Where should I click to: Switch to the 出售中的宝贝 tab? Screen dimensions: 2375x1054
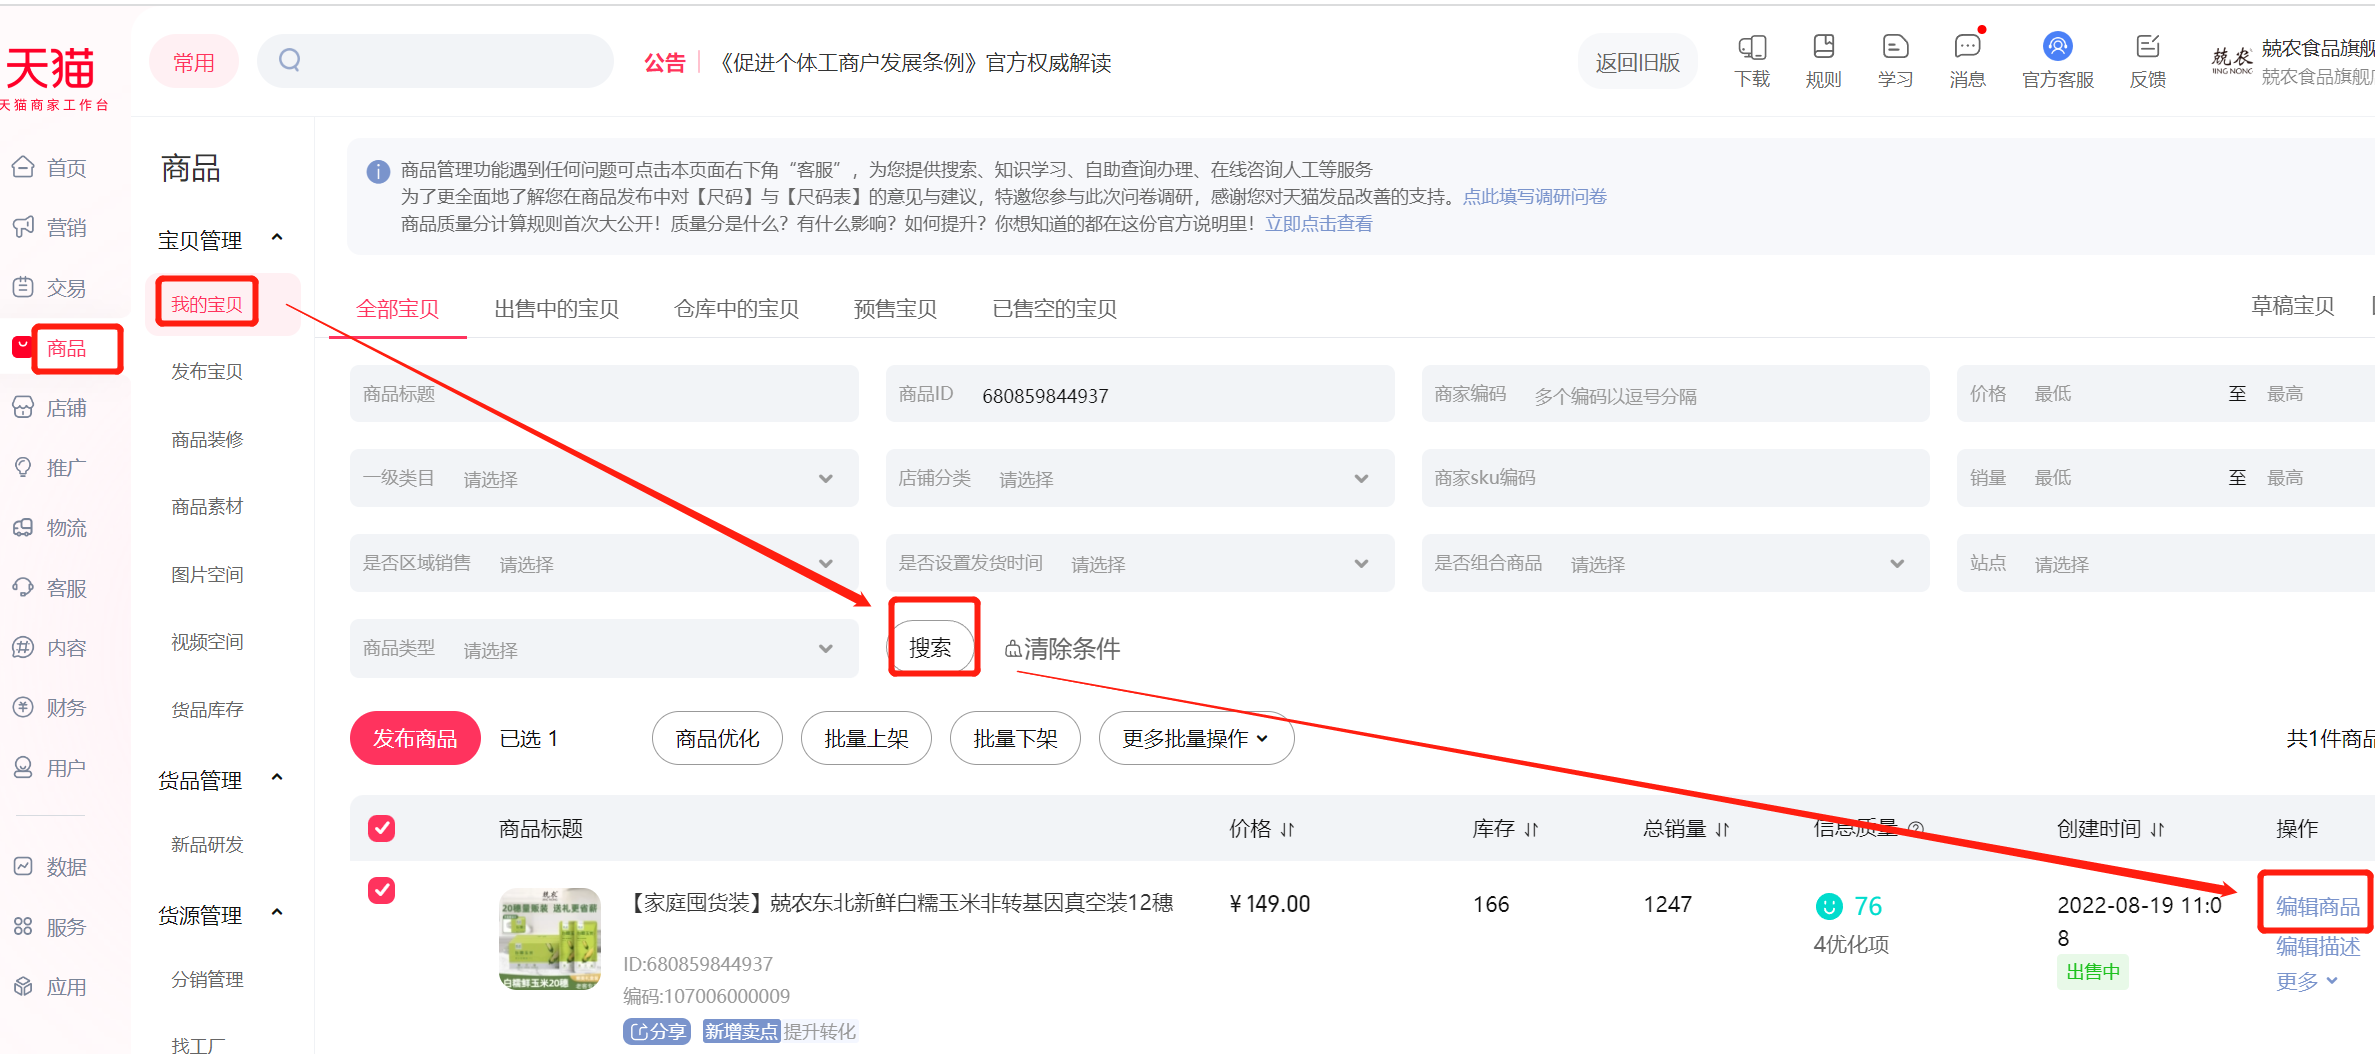click(x=557, y=308)
